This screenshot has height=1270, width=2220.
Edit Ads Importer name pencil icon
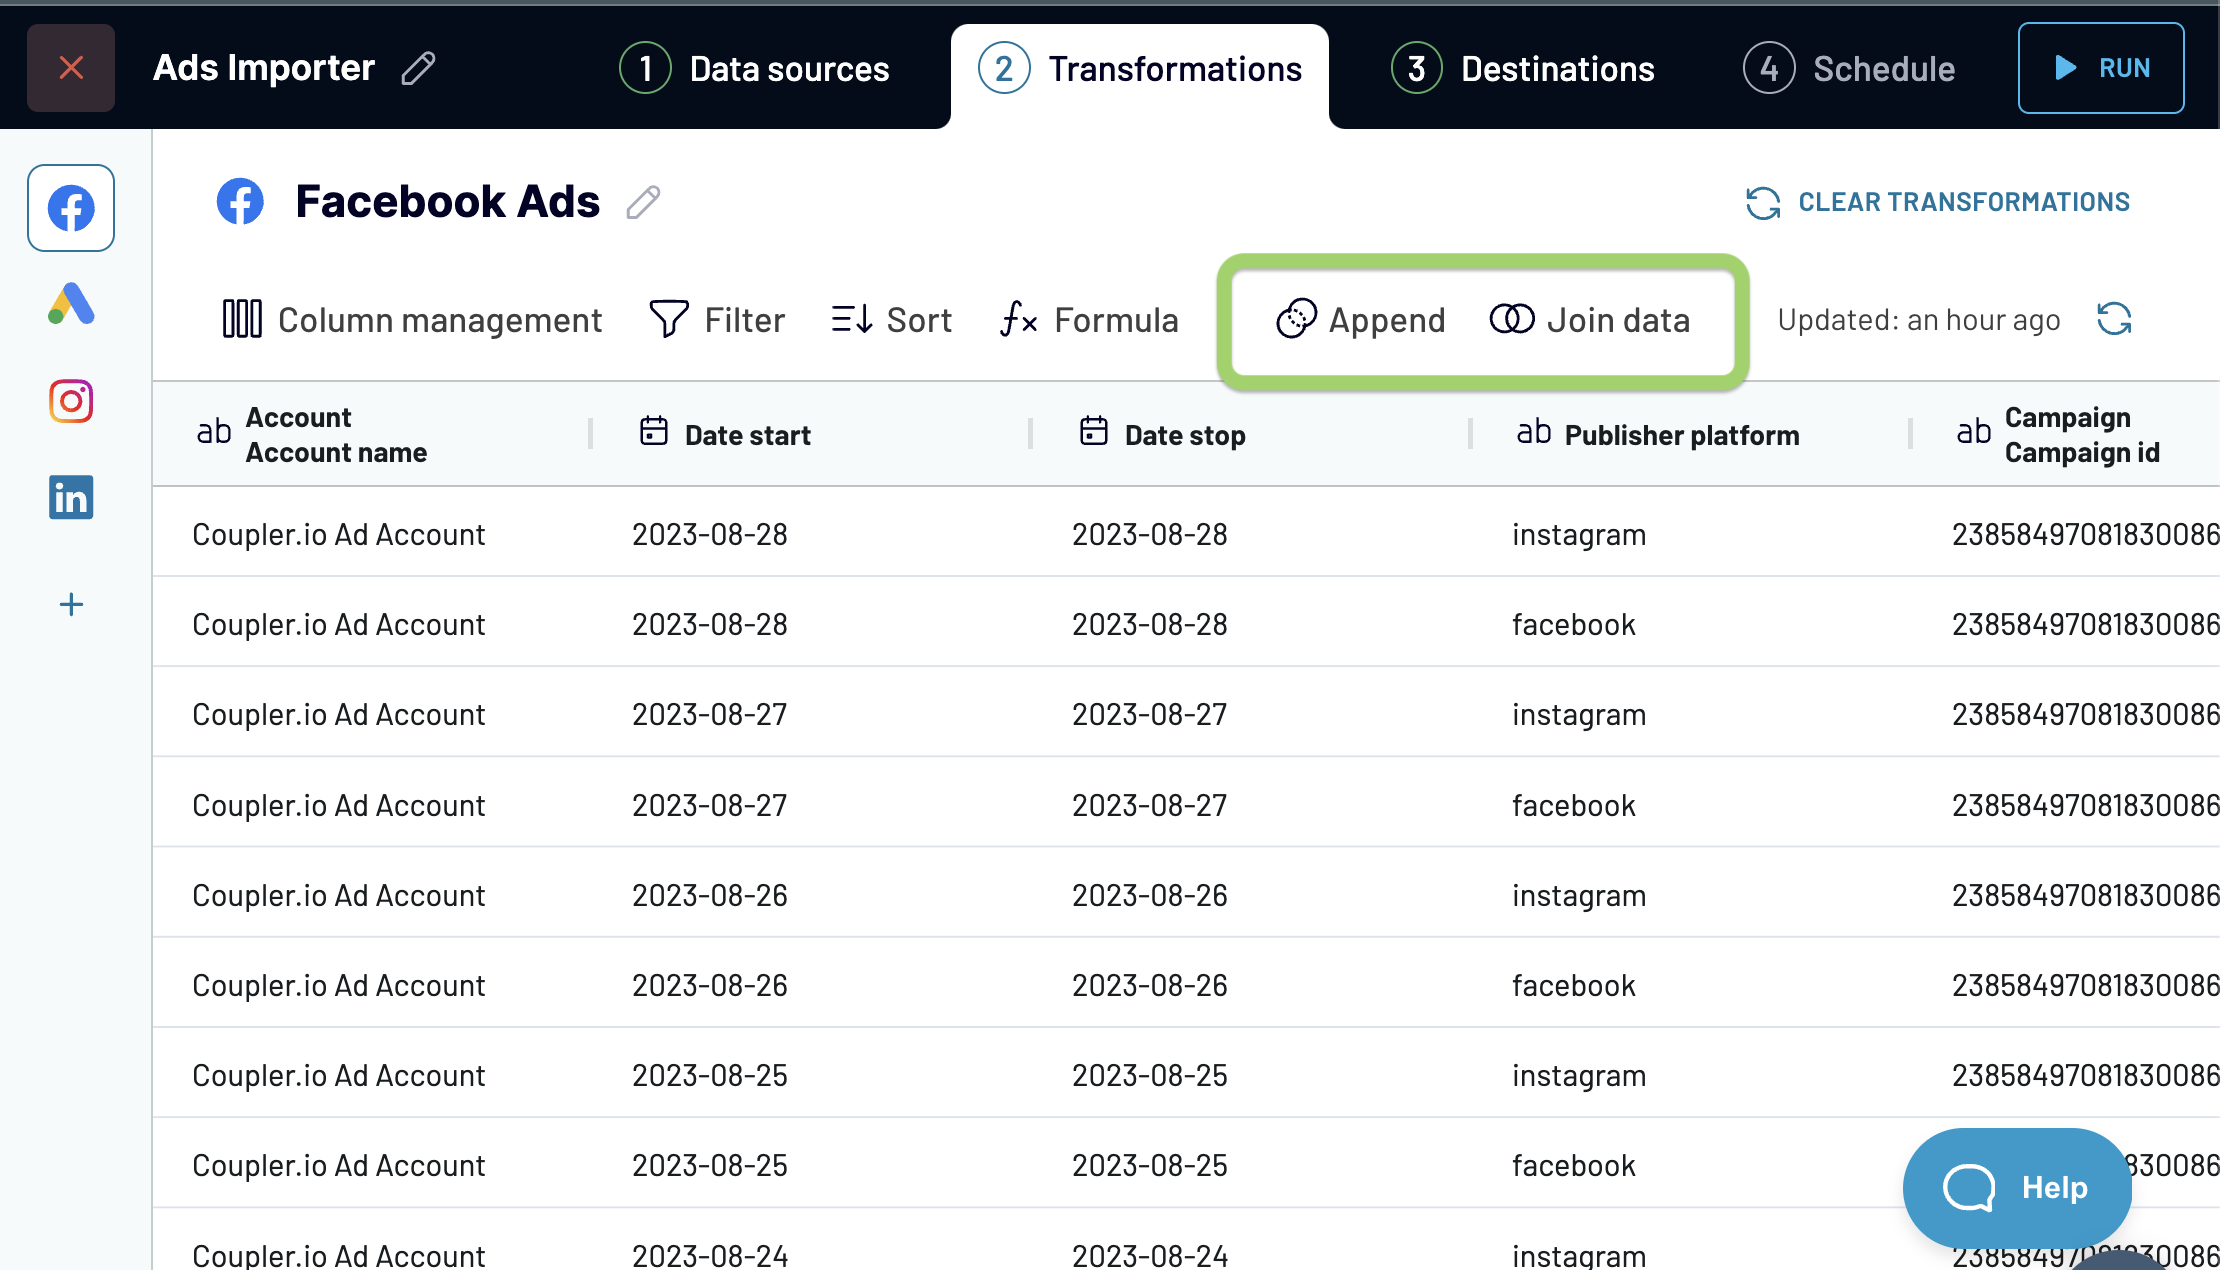coord(418,68)
